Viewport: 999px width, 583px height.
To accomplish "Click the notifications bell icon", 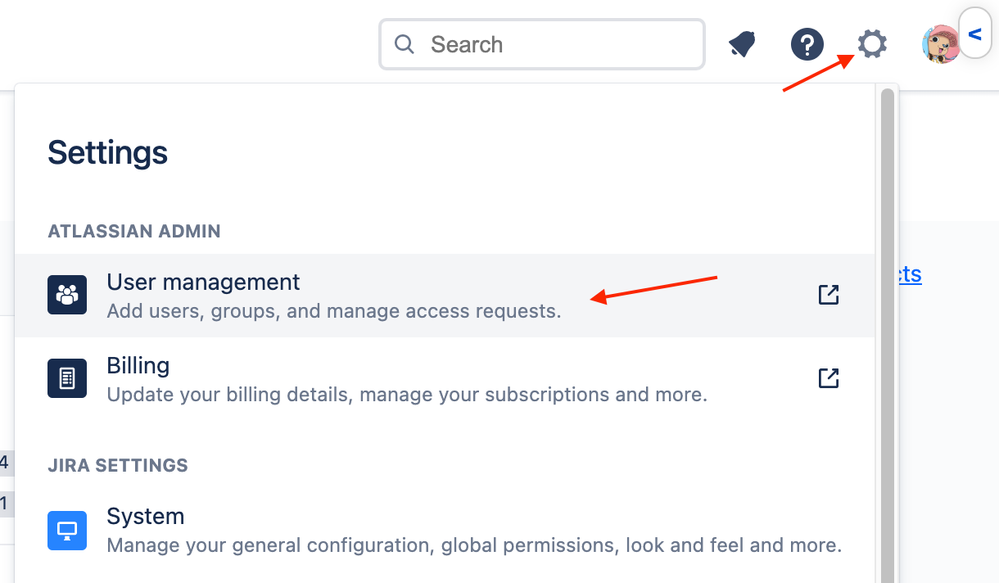I will pyautogui.click(x=742, y=44).
